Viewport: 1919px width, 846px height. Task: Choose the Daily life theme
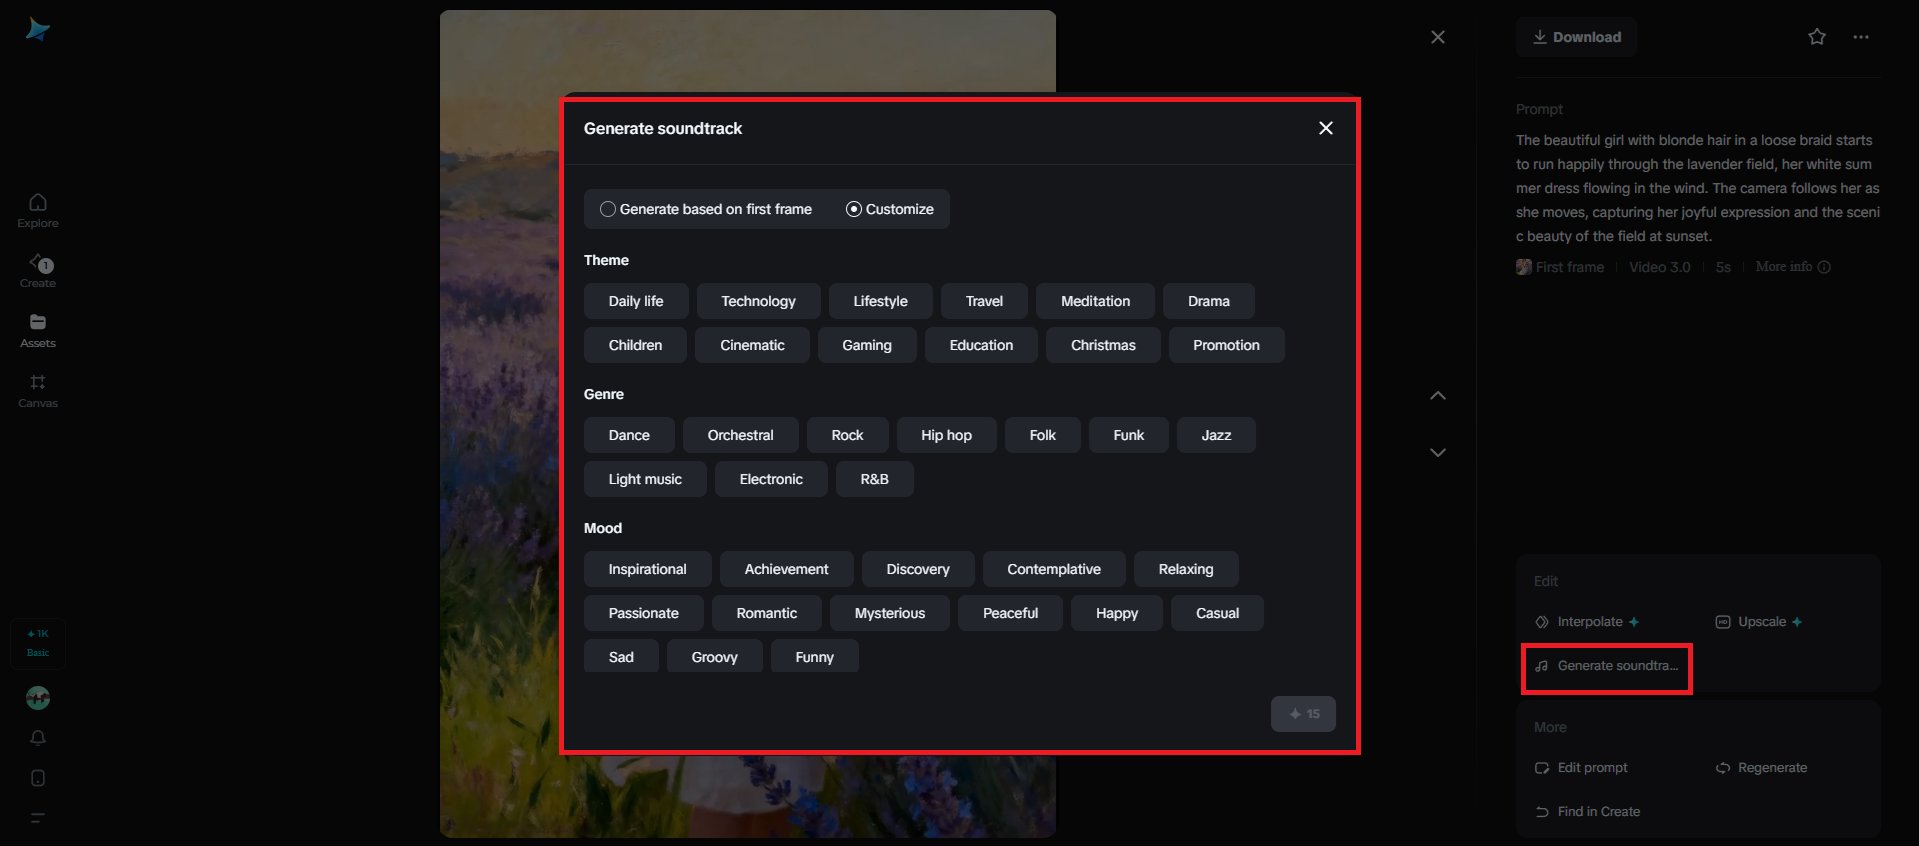point(636,301)
